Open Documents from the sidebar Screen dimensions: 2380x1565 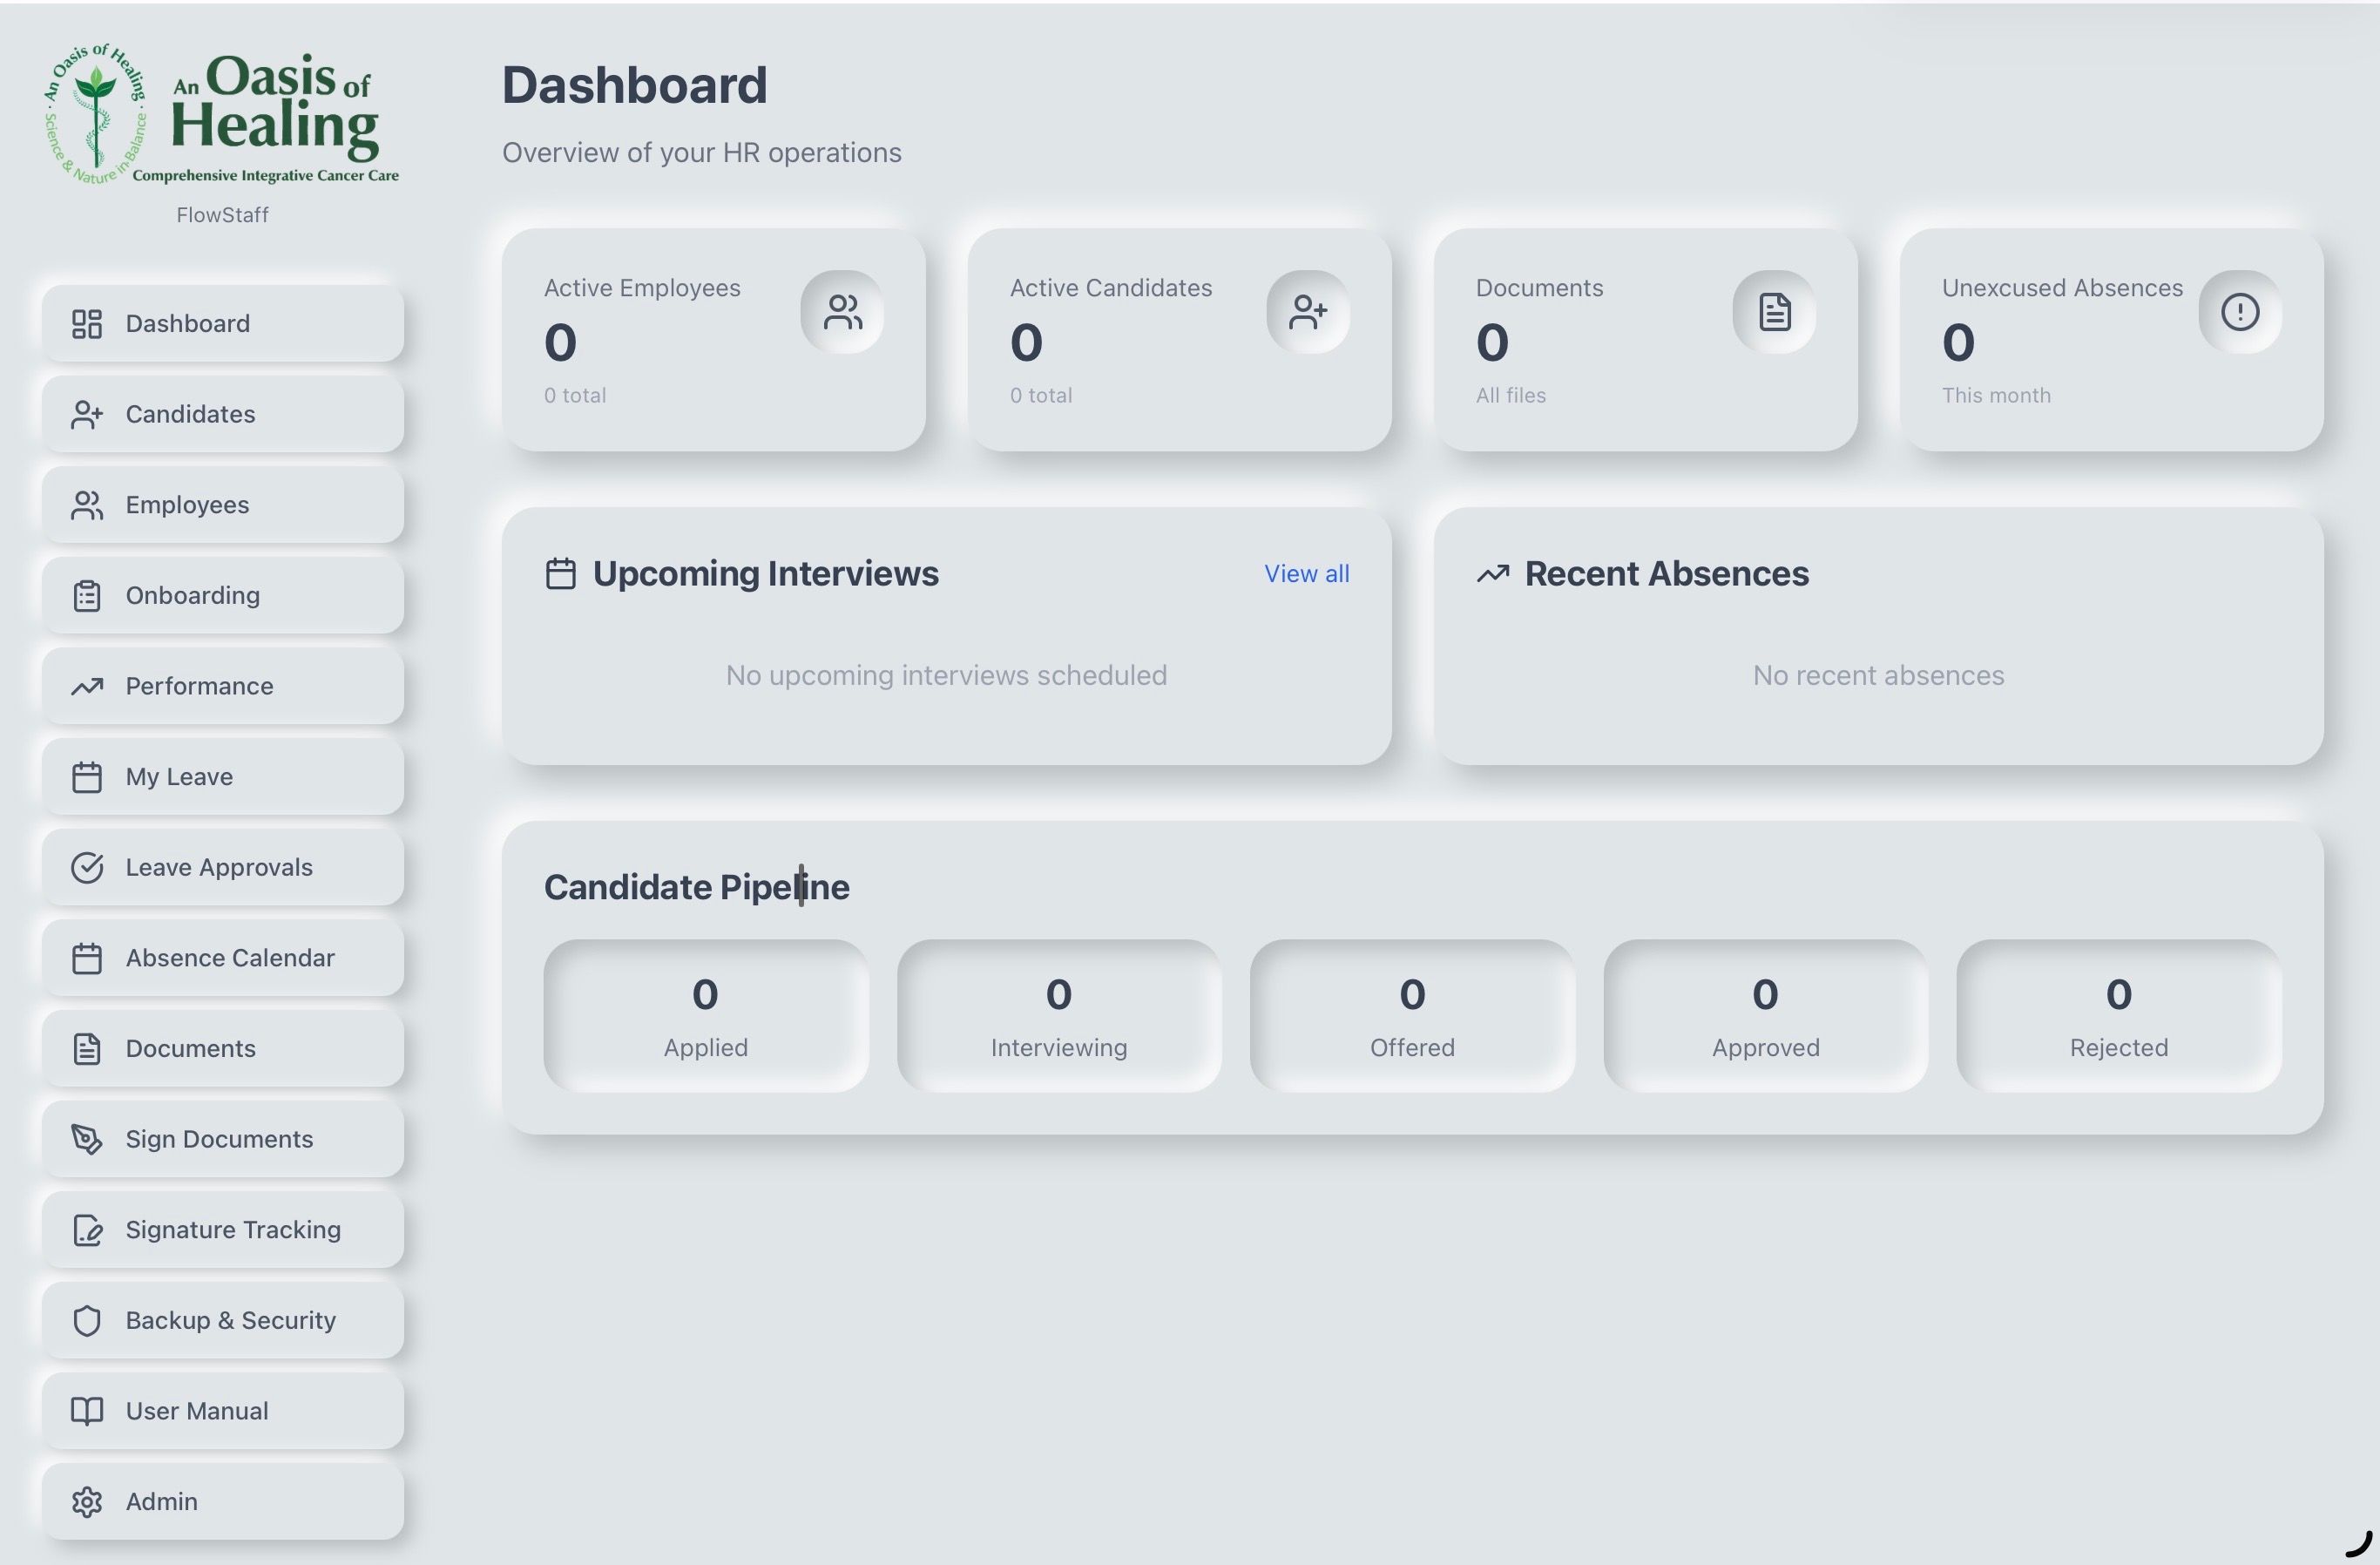pyautogui.click(x=222, y=1049)
